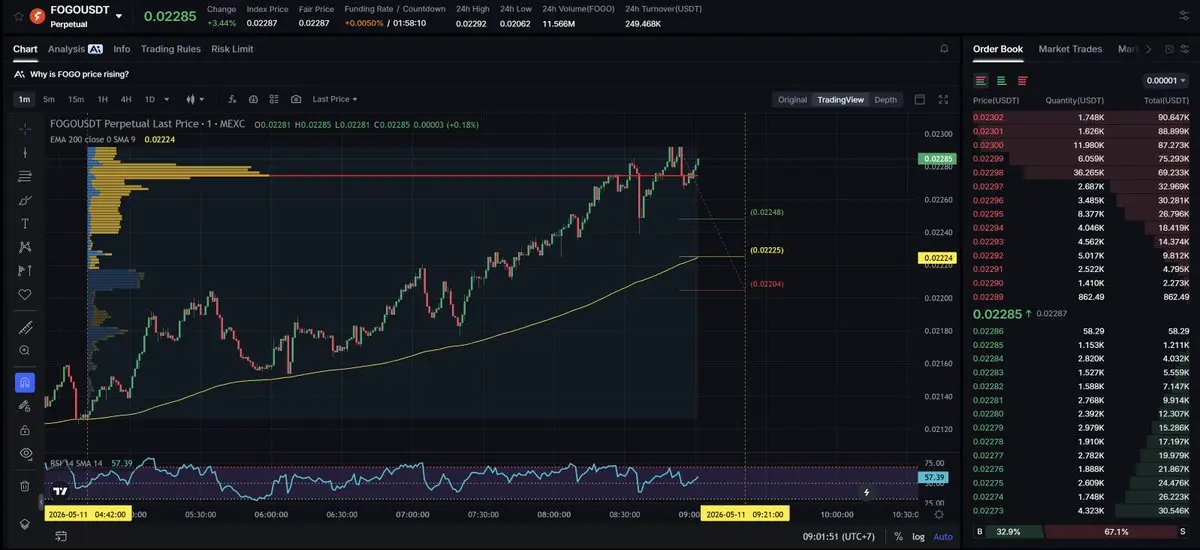
Task: Add FOGOUSDT to favorites with star icon
Action: tap(16, 17)
